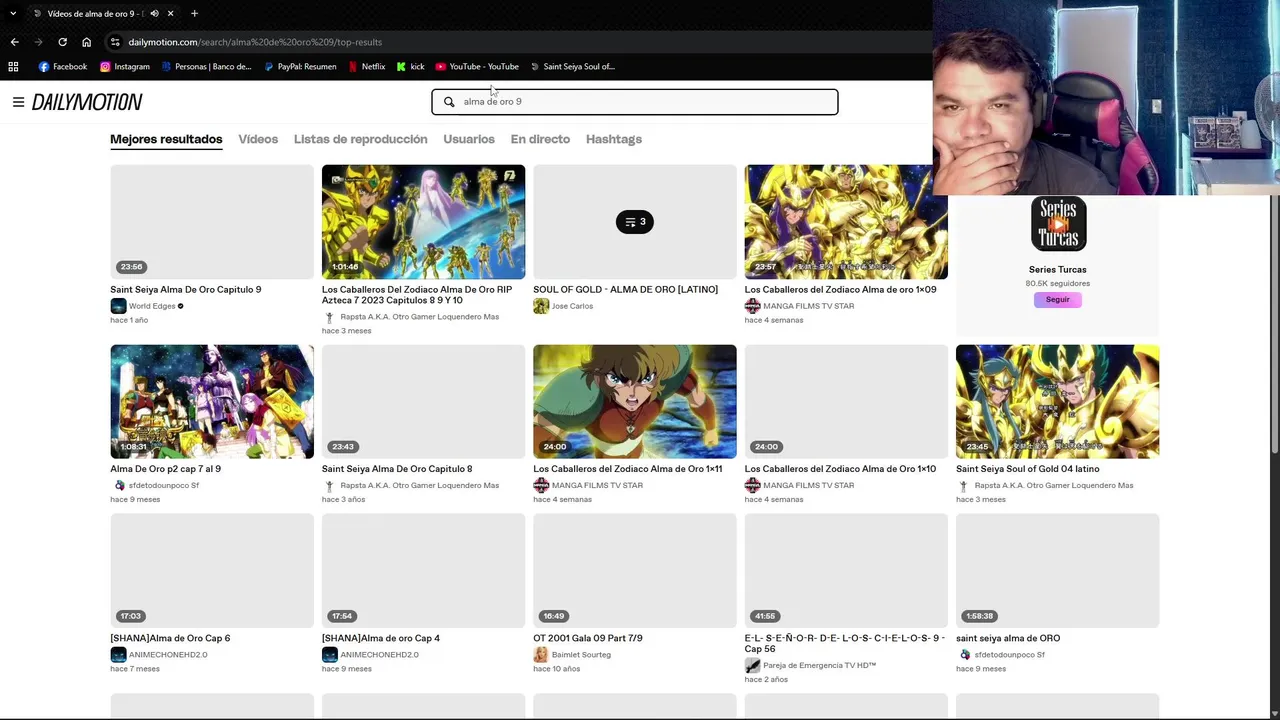Open the Personas | Banco bookmark
This screenshot has width=1280, height=720.
pos(207,67)
